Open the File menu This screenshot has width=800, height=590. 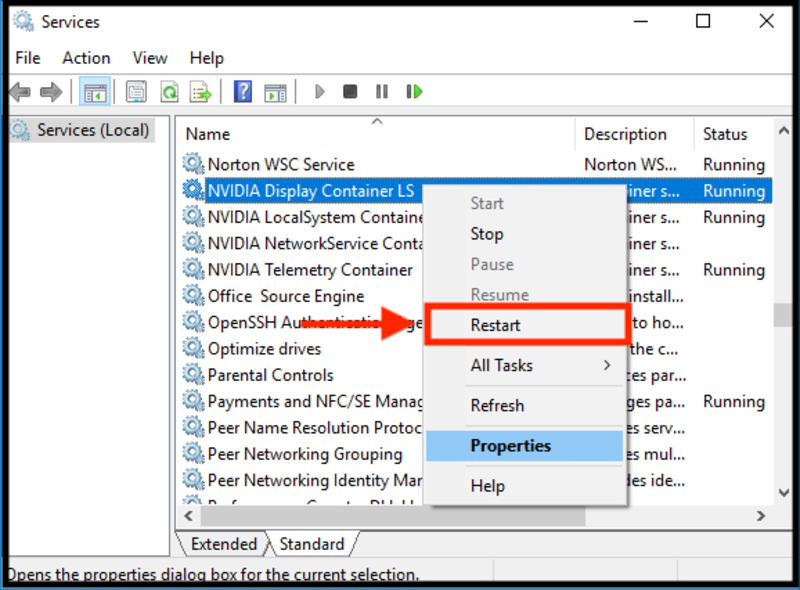[x=28, y=58]
